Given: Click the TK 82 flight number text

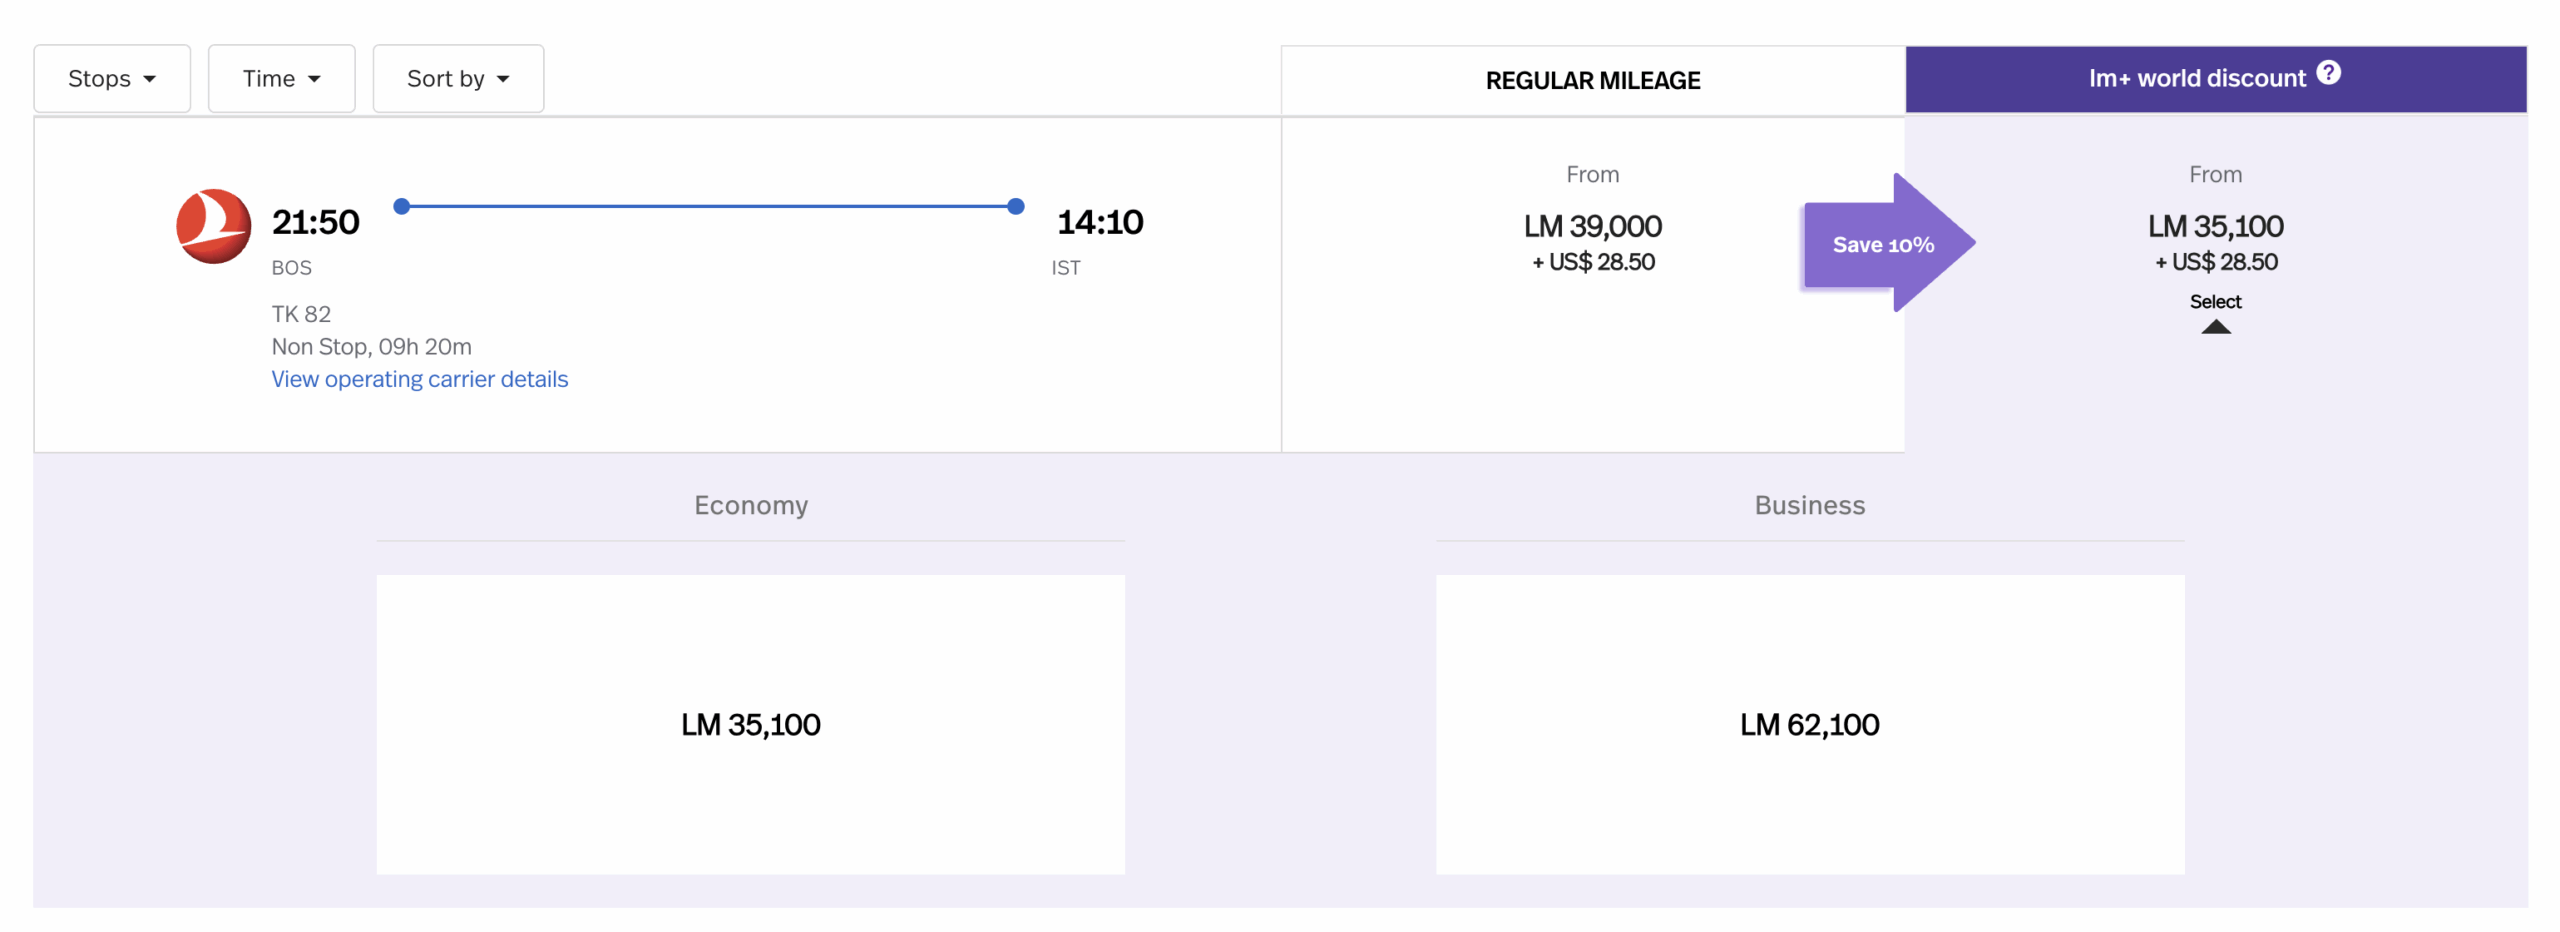Looking at the screenshot, I should pyautogui.click(x=302, y=313).
